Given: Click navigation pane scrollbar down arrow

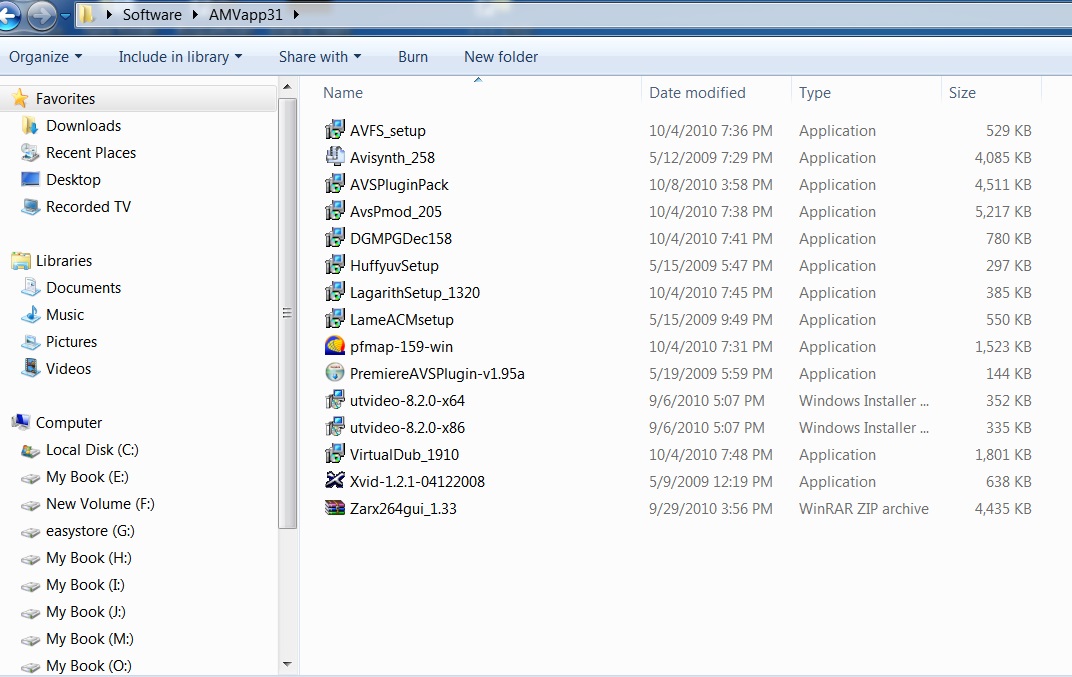Looking at the screenshot, I should pos(287,664).
